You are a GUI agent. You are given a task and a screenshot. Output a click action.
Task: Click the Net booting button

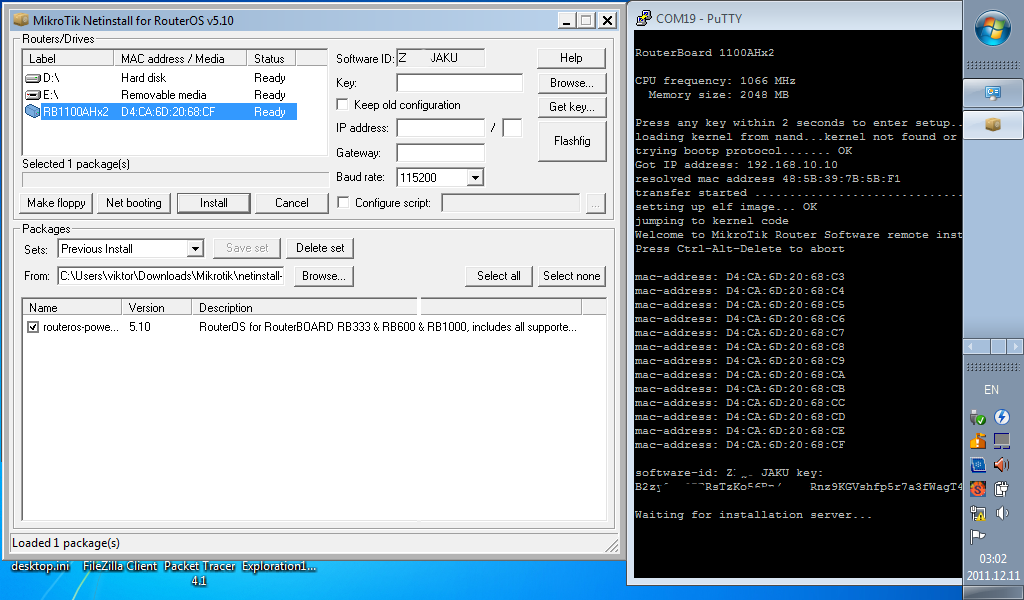(133, 202)
